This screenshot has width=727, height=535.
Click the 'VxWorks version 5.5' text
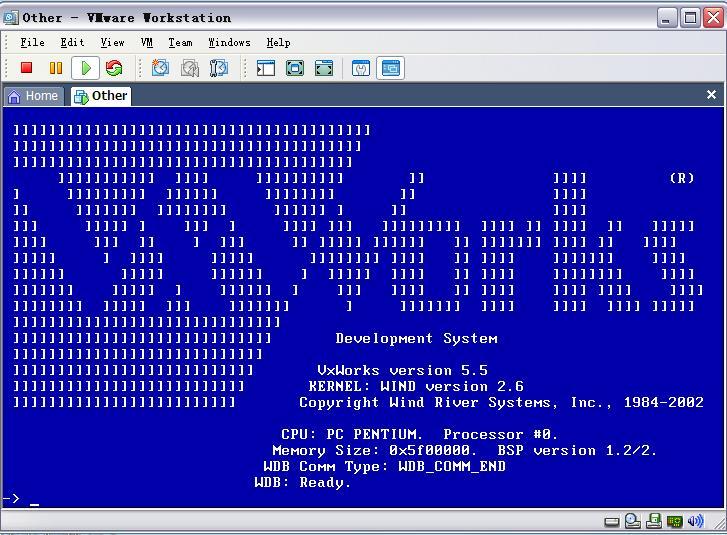402,370
